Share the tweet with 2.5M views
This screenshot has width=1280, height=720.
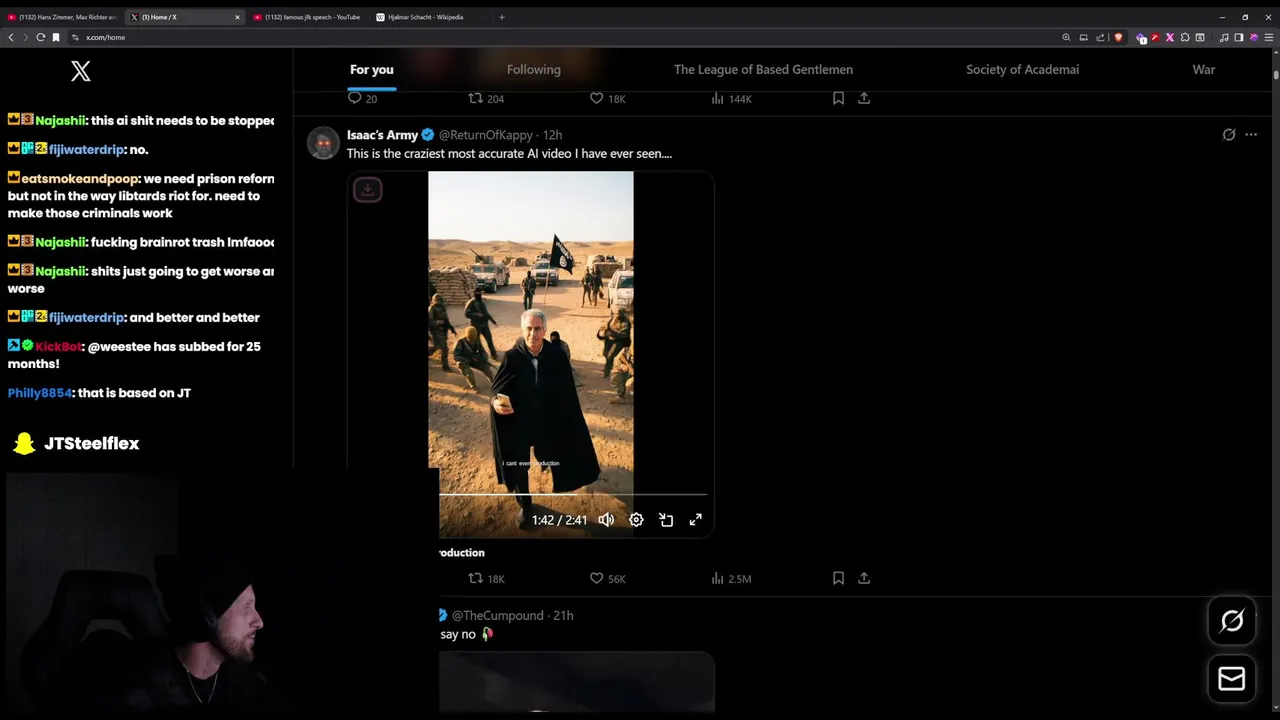tap(864, 578)
